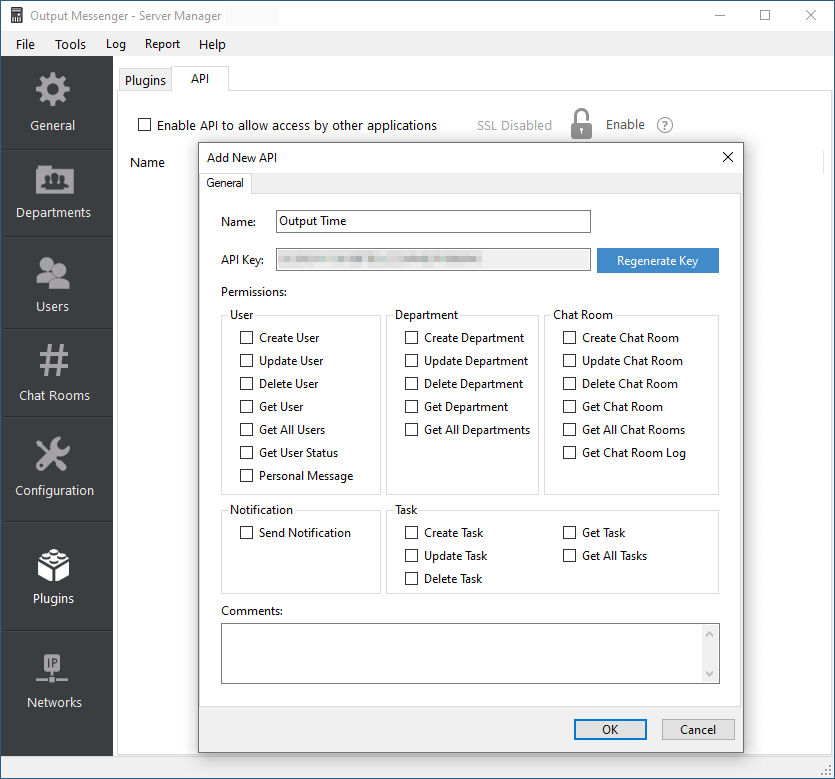Click the Cancel button
This screenshot has width=835, height=779.
(698, 729)
